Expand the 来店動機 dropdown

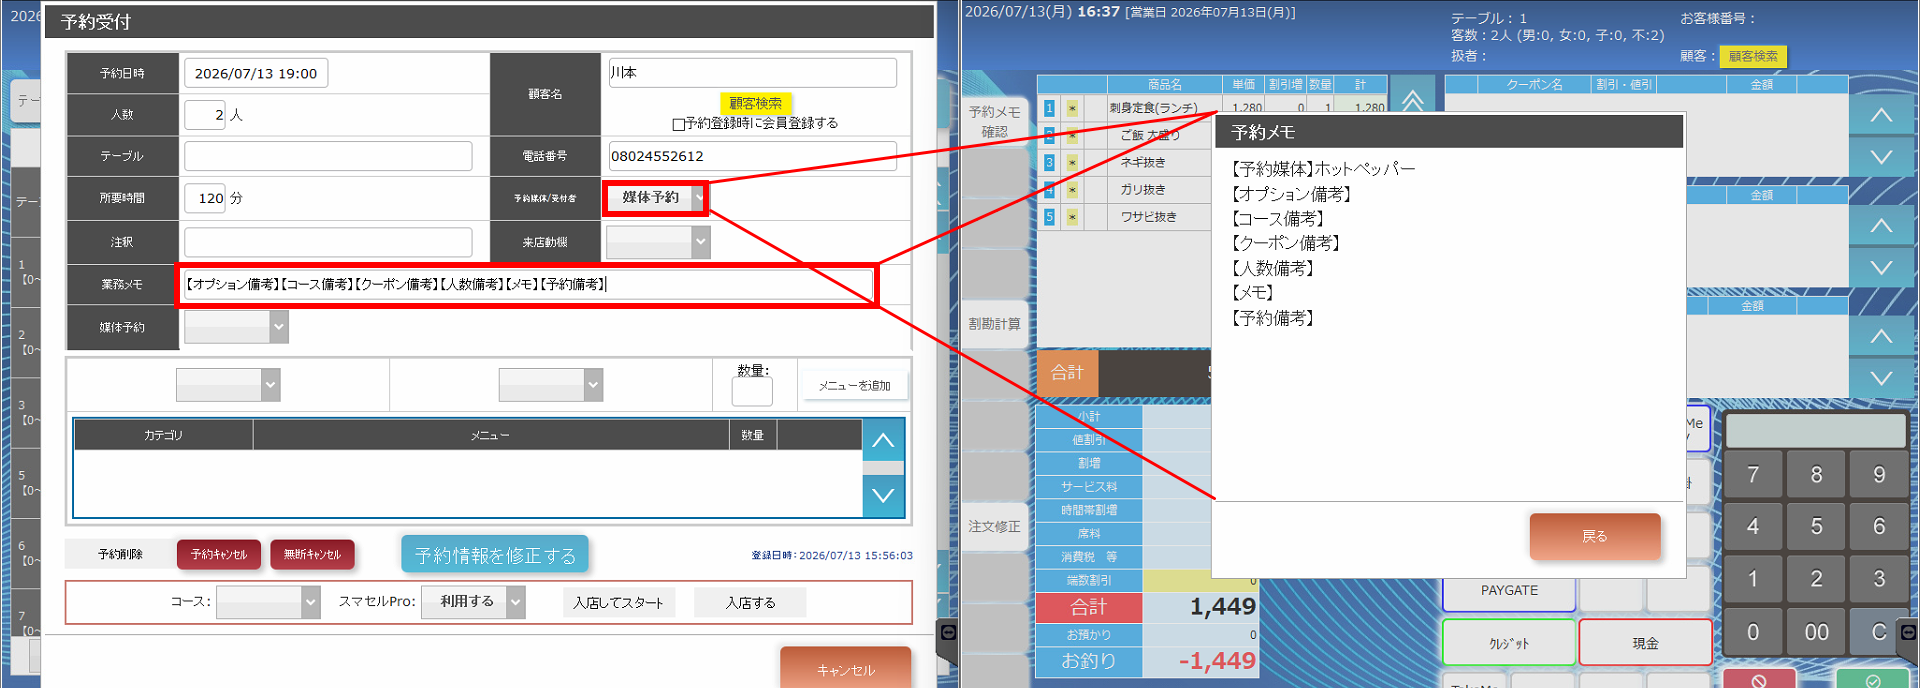pyautogui.click(x=658, y=242)
